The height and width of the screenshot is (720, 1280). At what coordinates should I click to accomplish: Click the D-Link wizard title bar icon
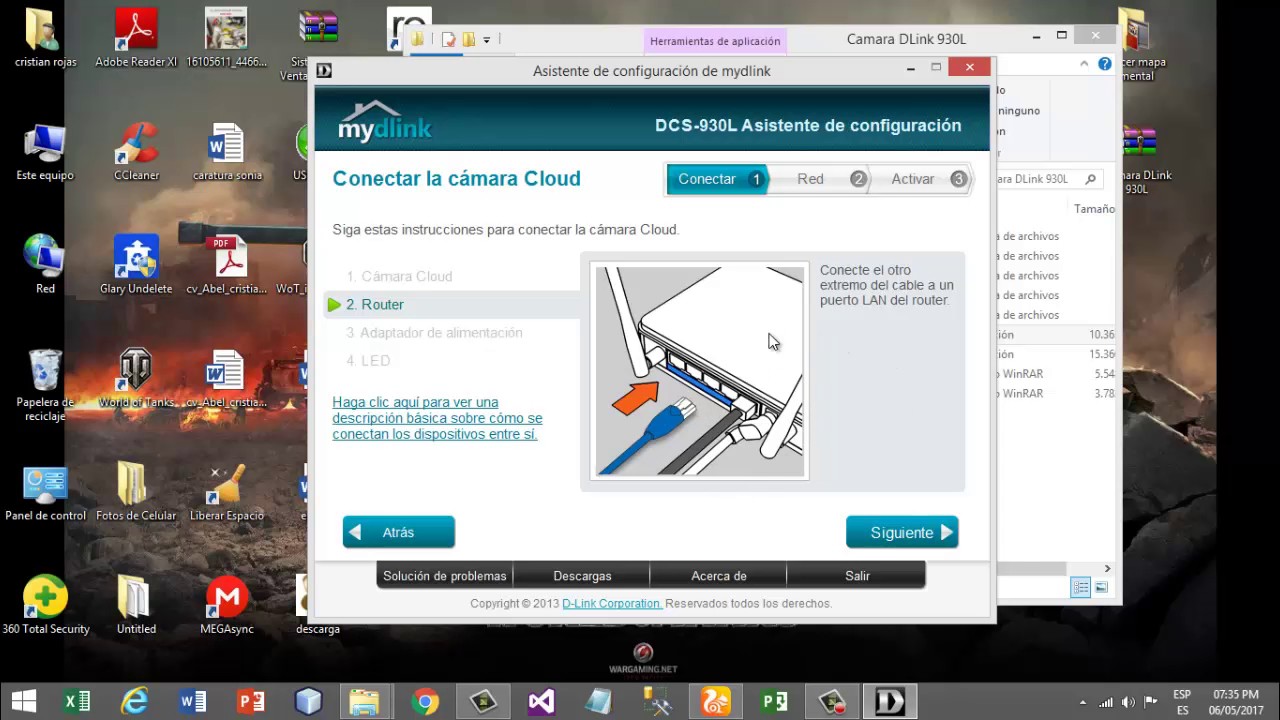click(324, 70)
